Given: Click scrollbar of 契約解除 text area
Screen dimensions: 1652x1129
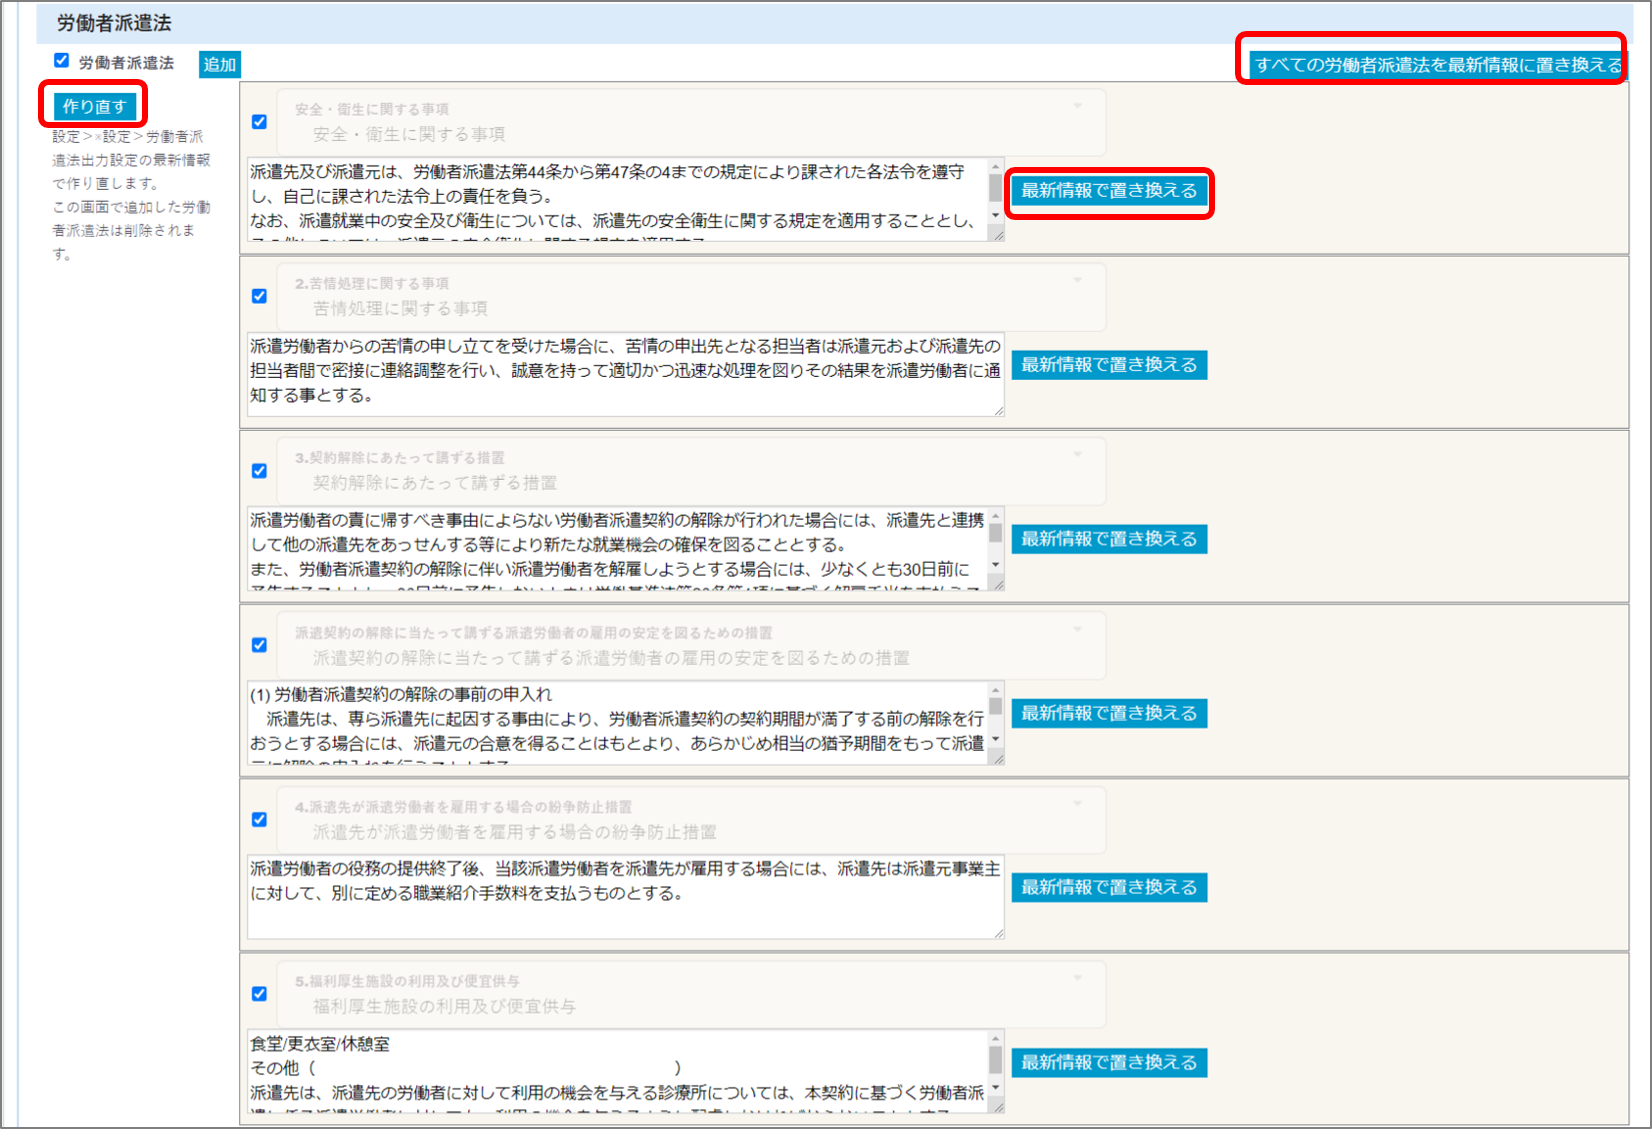Looking at the screenshot, I should 995,542.
